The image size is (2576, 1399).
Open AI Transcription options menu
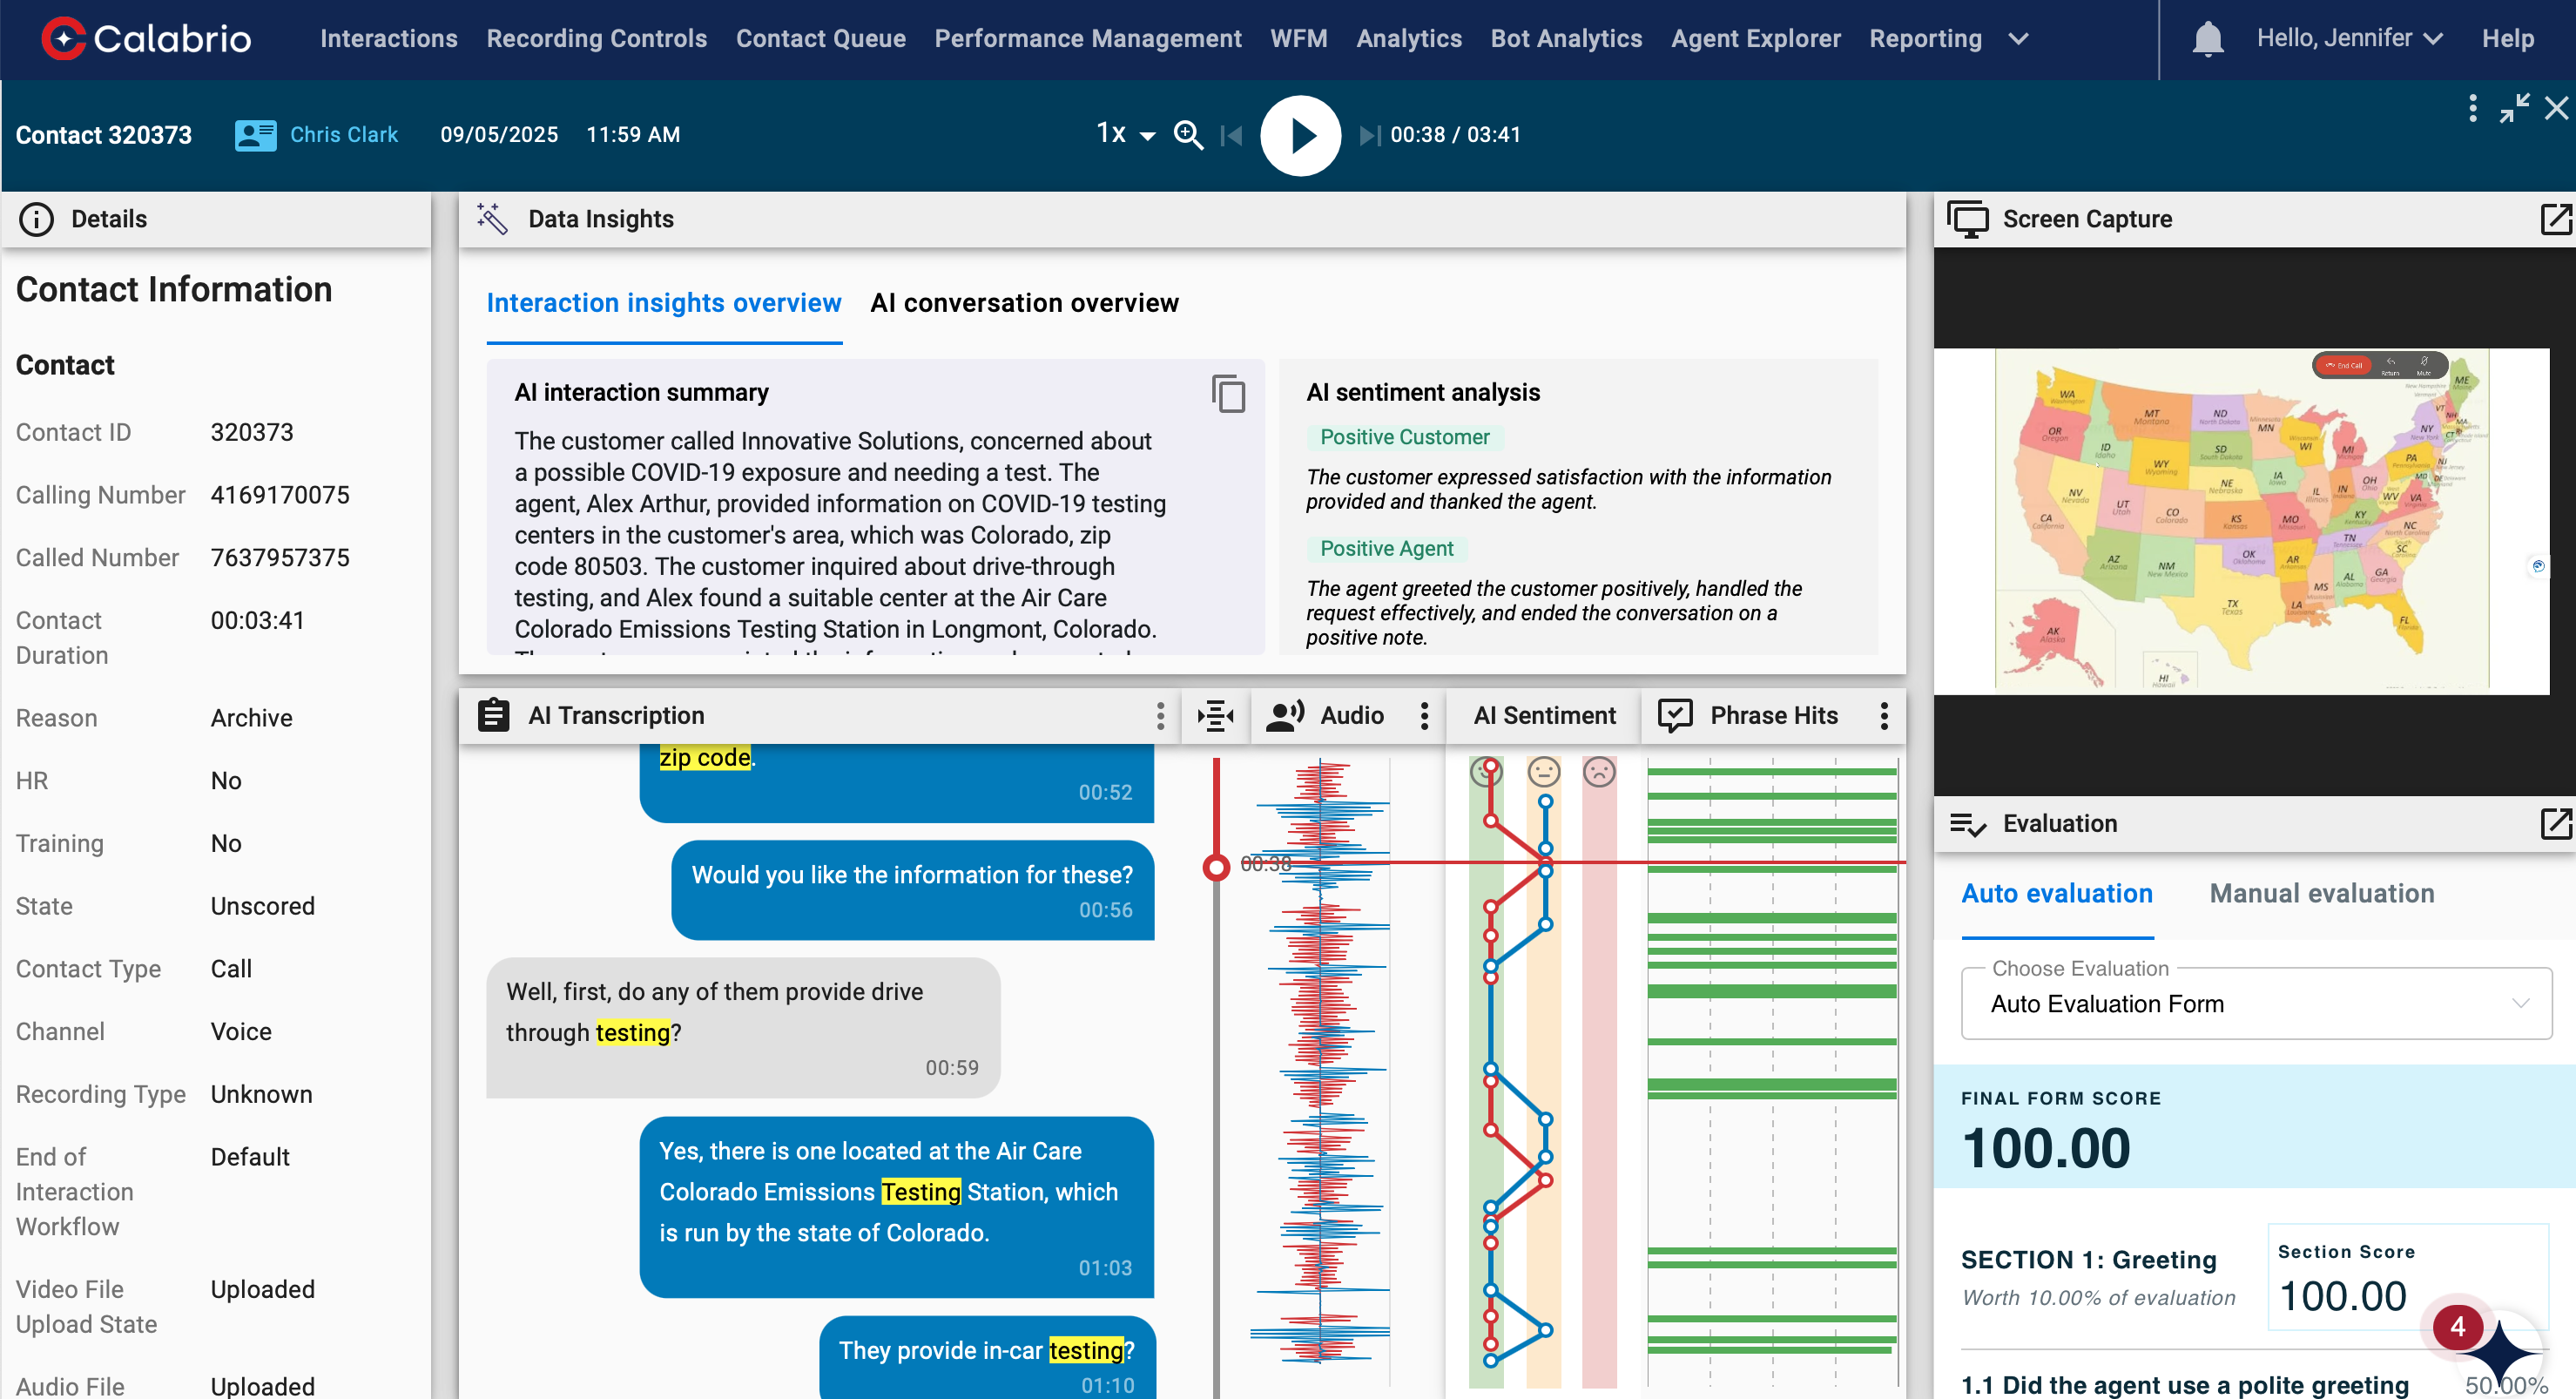point(1160,715)
